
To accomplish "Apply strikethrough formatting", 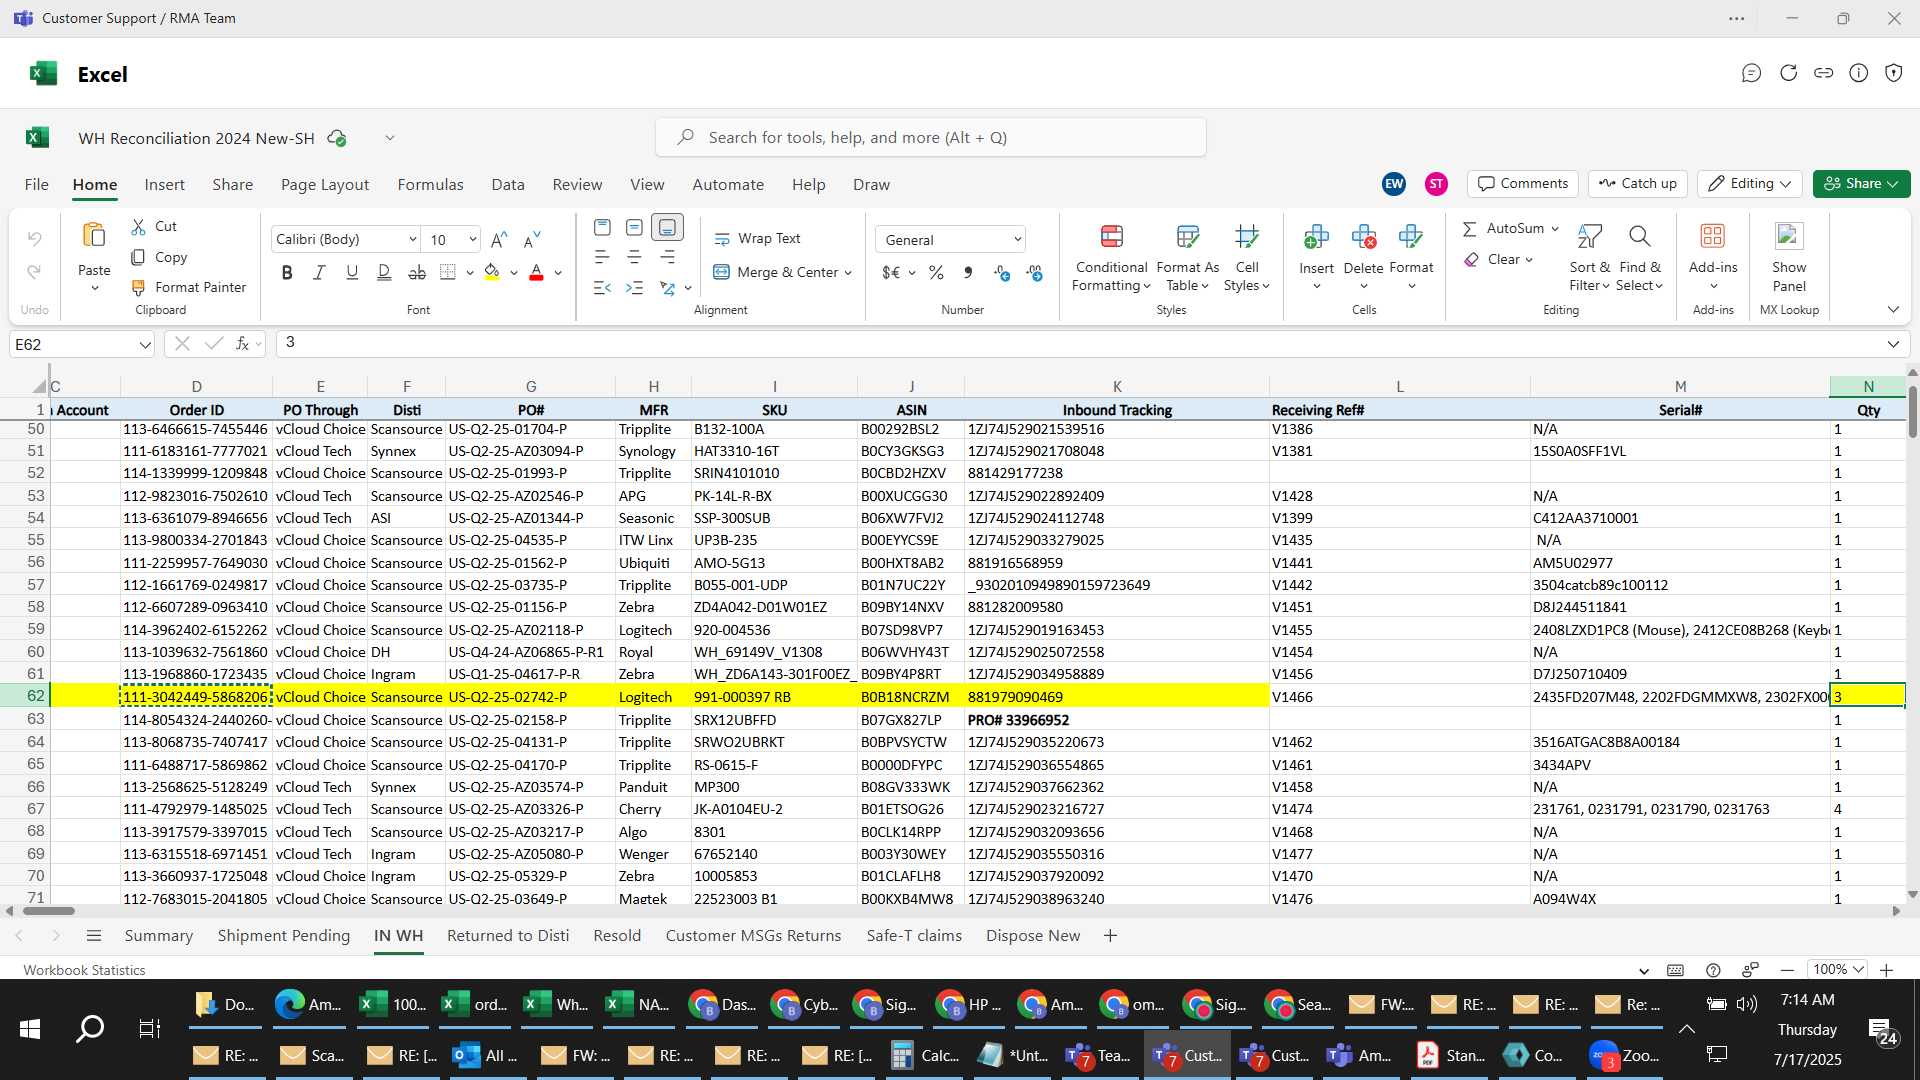I will (417, 273).
